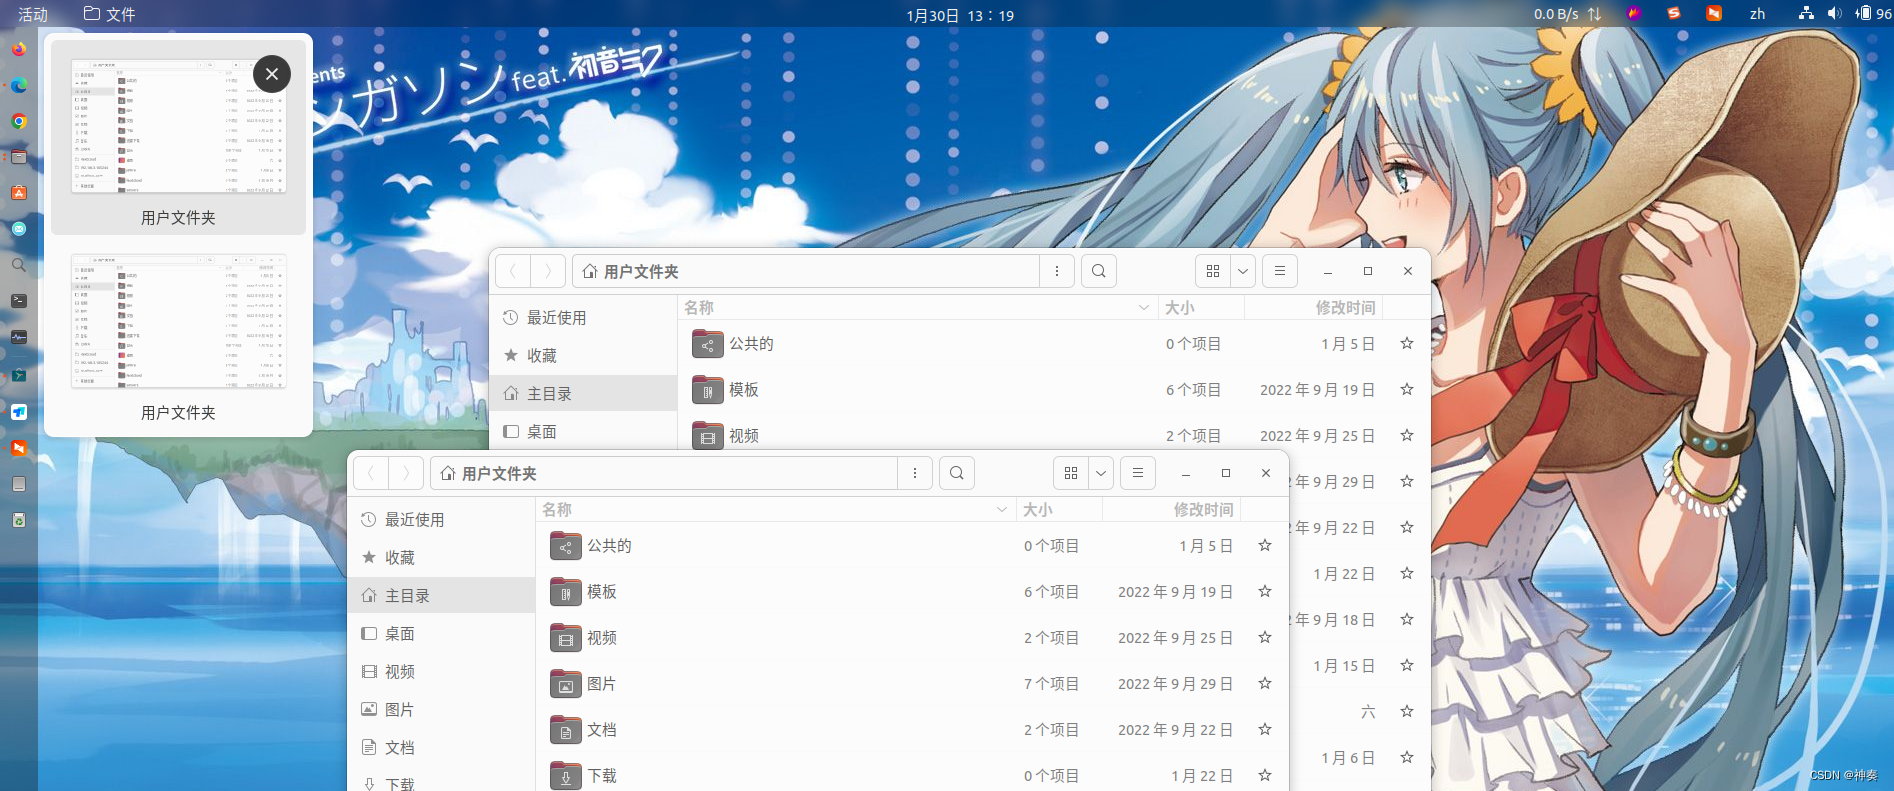The image size is (1894, 791).
Task: Open the hamburger menu in the front Files window
Action: (x=1138, y=473)
